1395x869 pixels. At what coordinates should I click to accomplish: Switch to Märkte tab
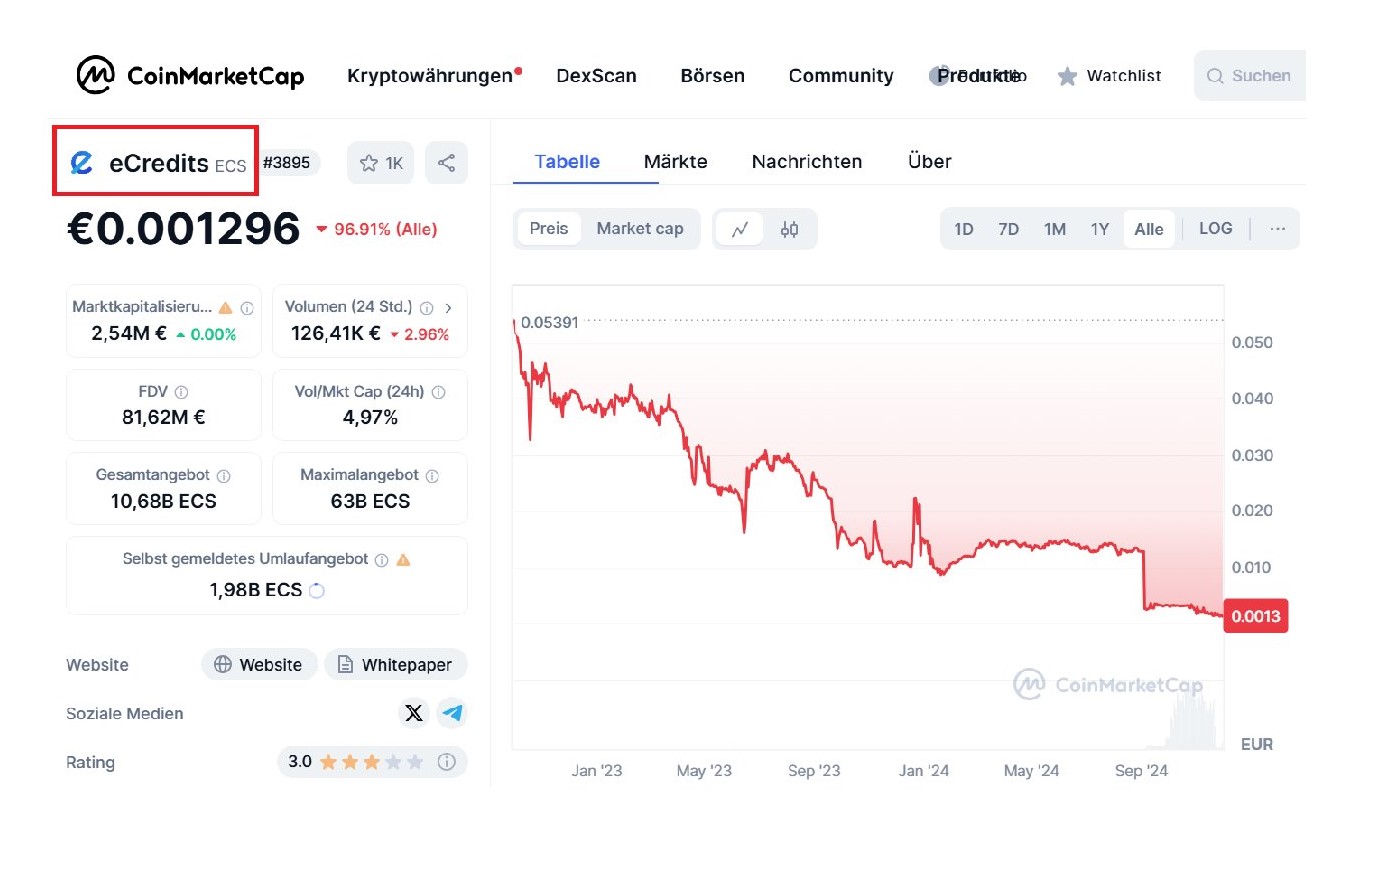point(676,162)
